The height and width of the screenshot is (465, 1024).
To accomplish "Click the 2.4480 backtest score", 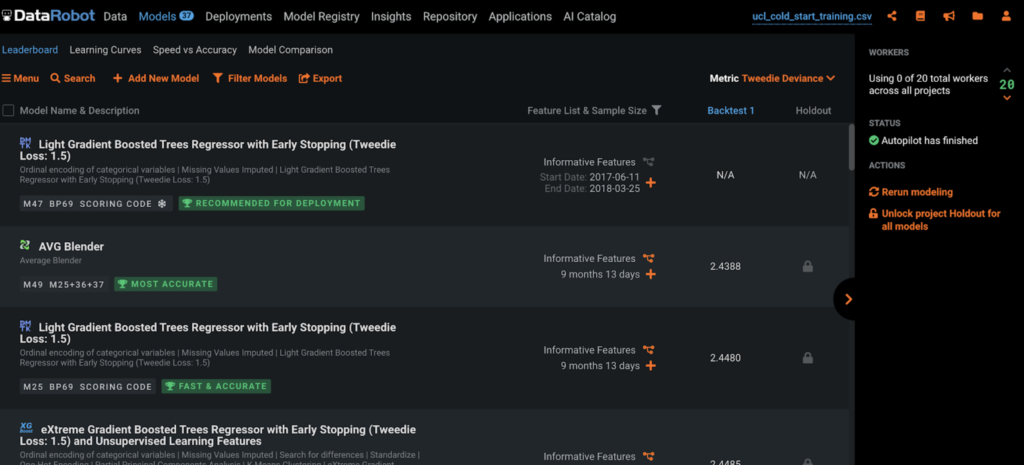I will click(x=726, y=358).
